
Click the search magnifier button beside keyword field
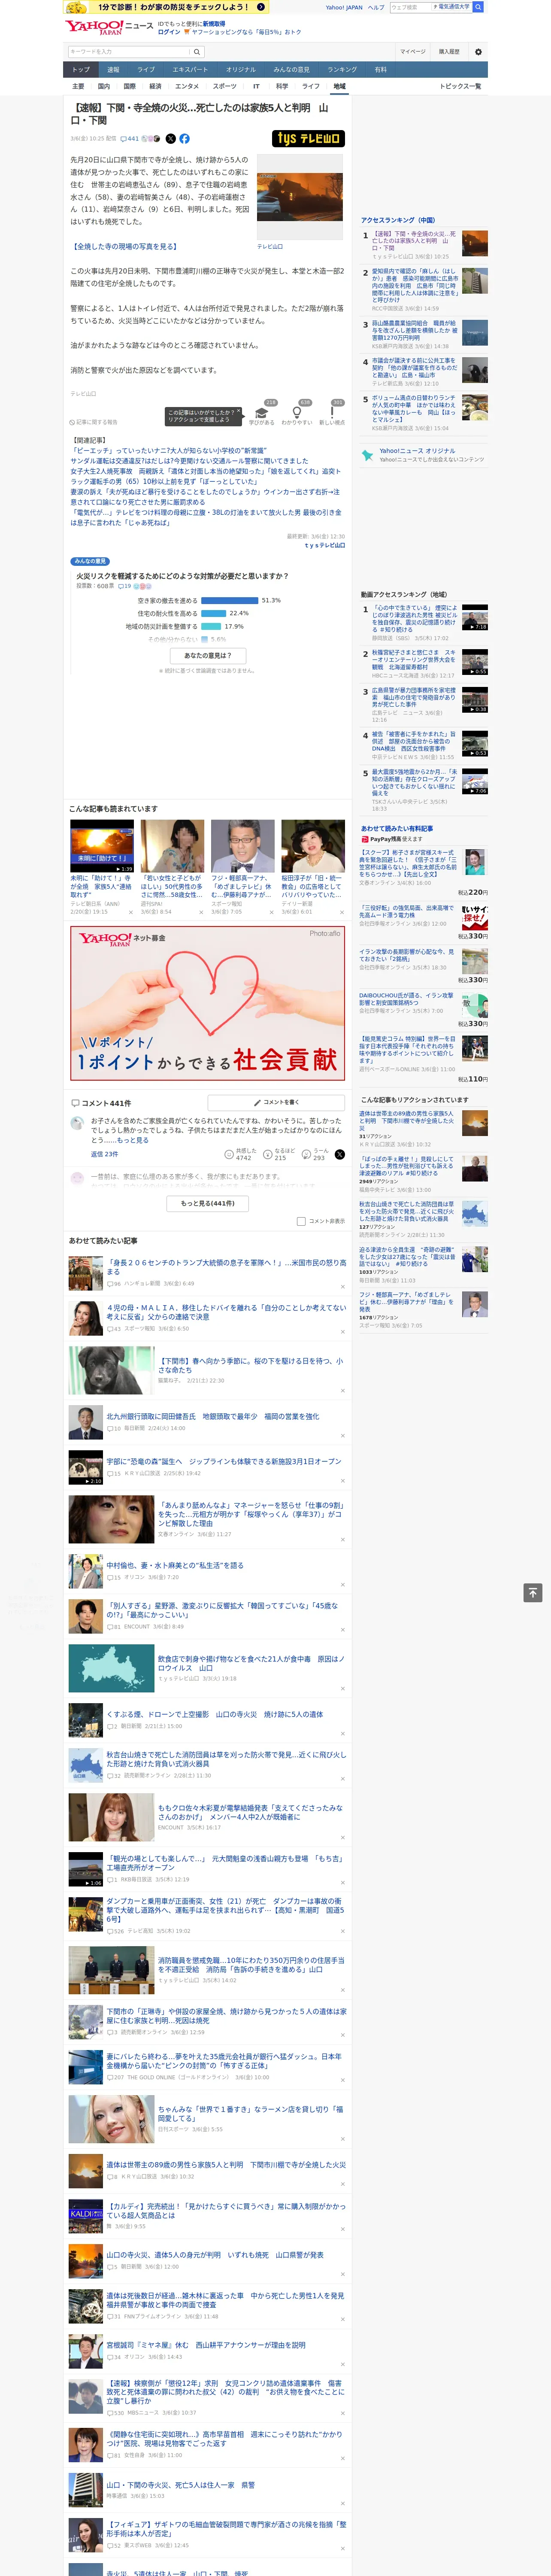click(197, 52)
